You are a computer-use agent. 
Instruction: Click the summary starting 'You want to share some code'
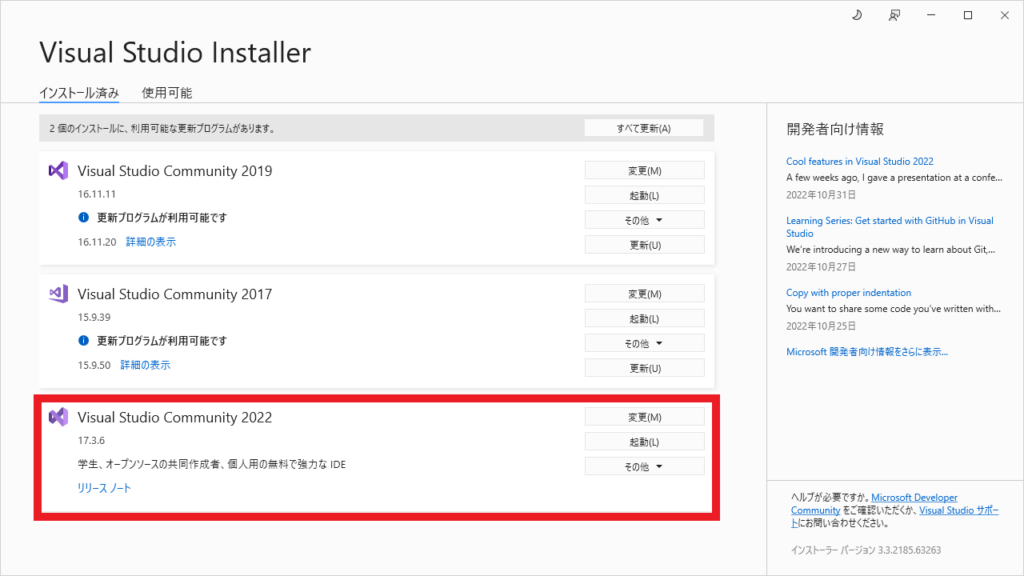click(893, 309)
